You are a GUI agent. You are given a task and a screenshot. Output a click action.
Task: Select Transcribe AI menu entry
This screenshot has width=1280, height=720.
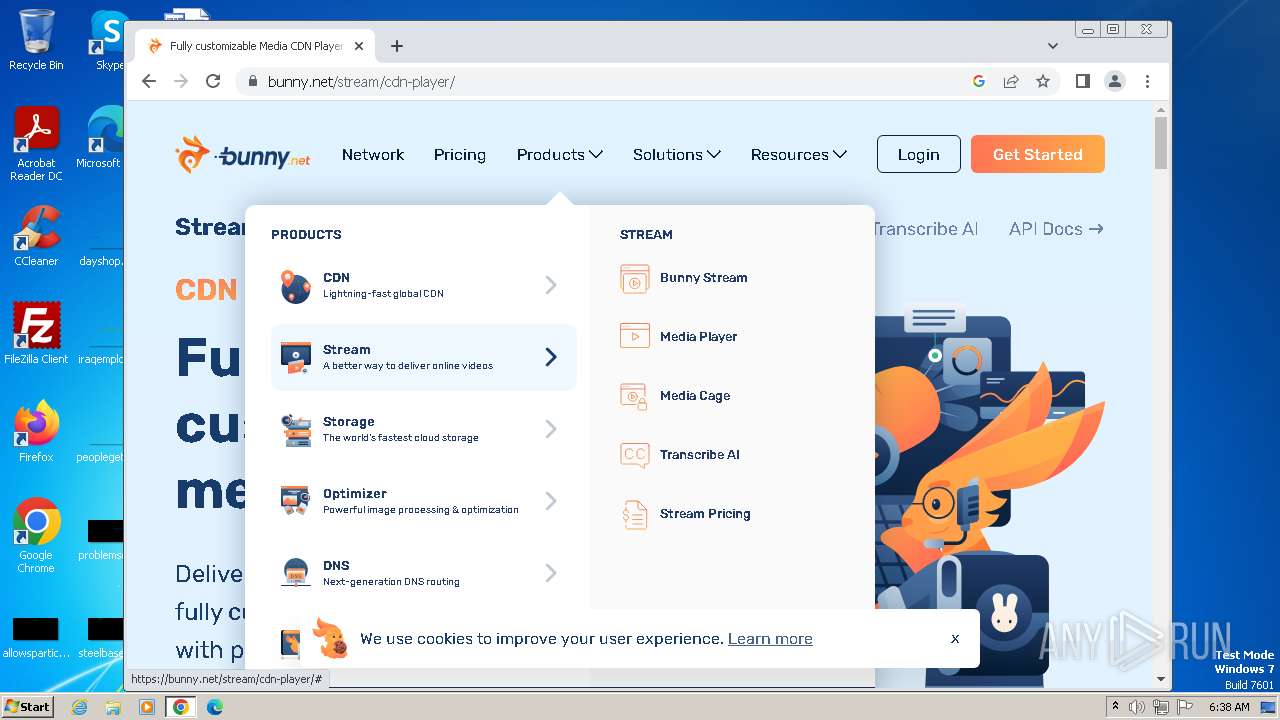coord(700,455)
